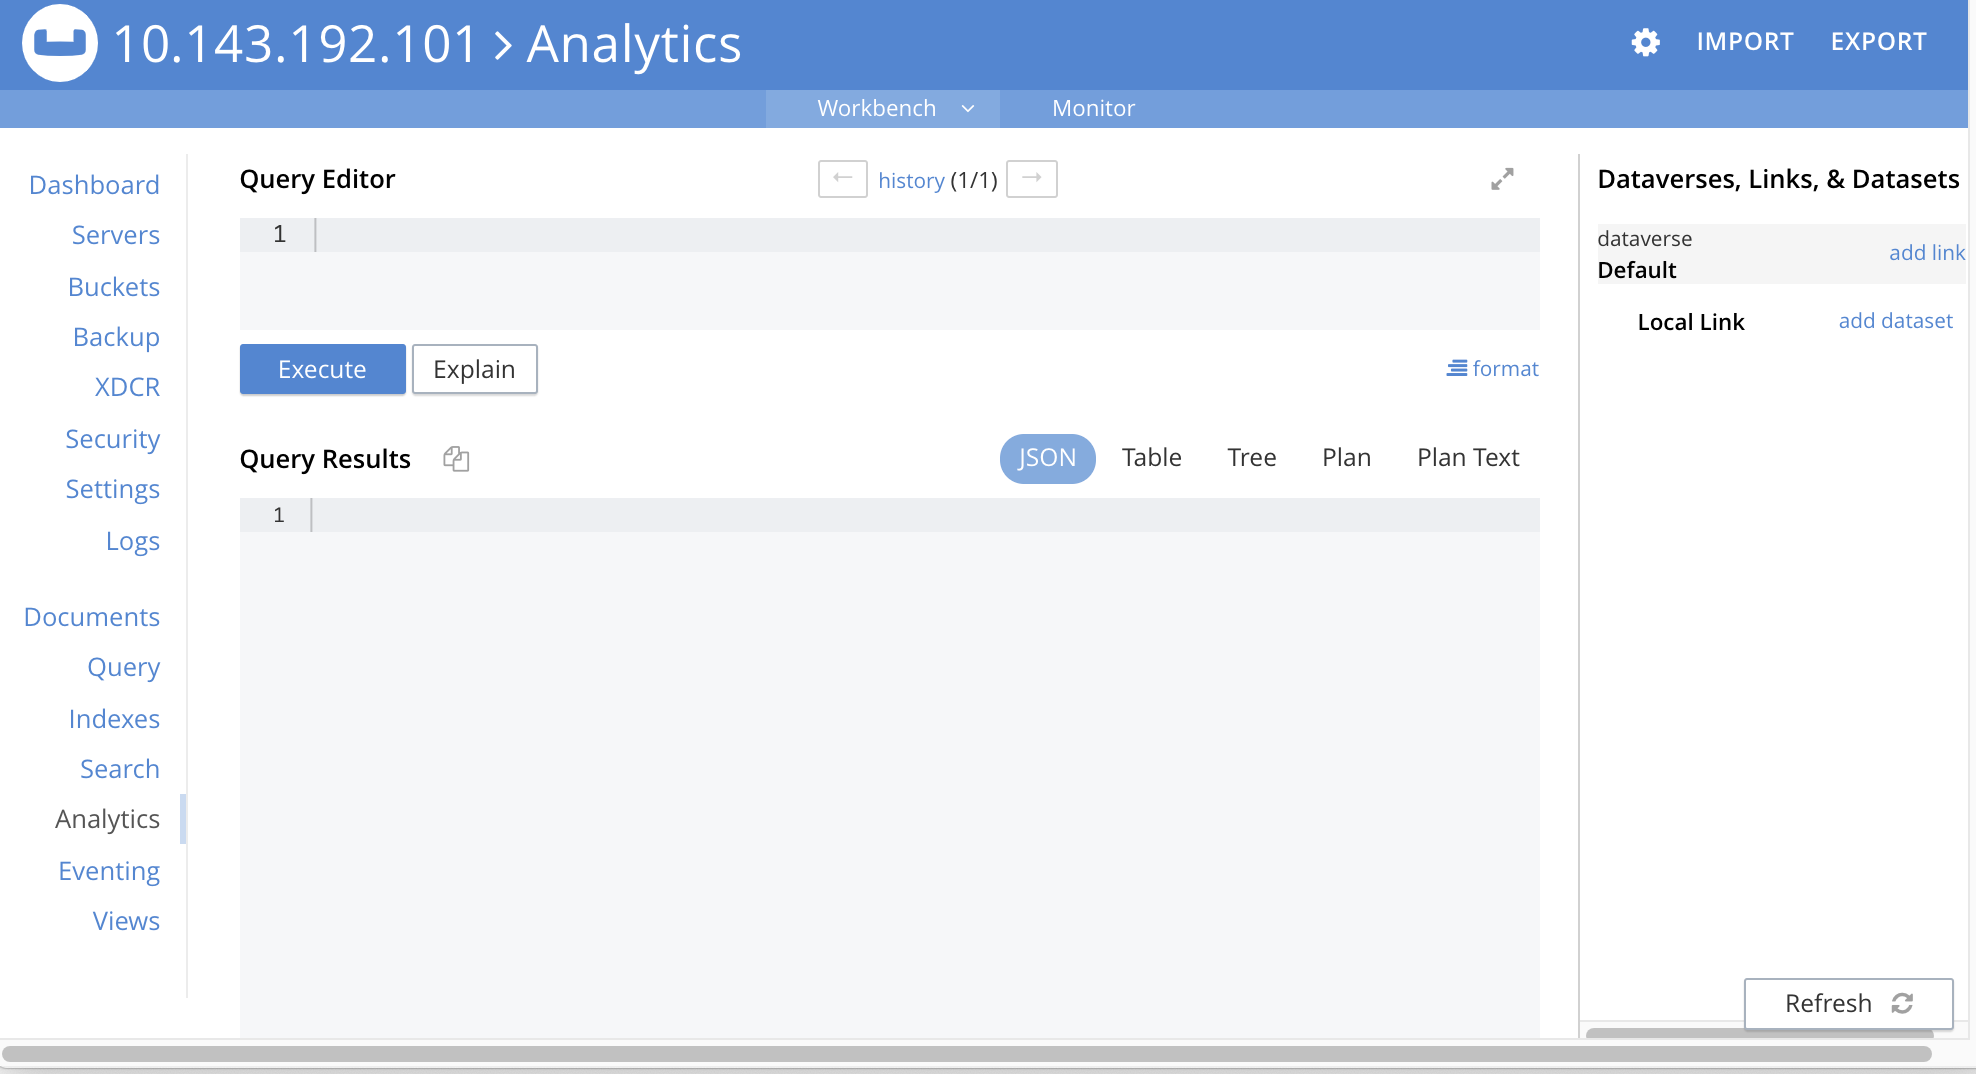The width and height of the screenshot is (1976, 1074).
Task: Copy query results with the clipboard icon
Action: point(456,459)
